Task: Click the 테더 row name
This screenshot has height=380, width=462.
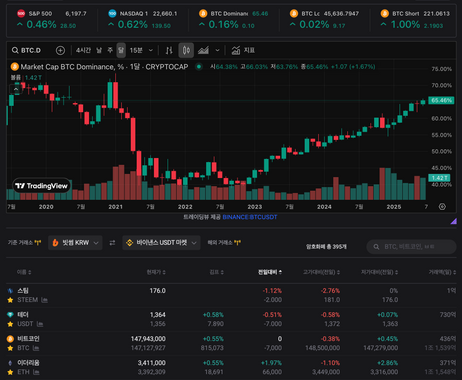Action: [x=23, y=315]
